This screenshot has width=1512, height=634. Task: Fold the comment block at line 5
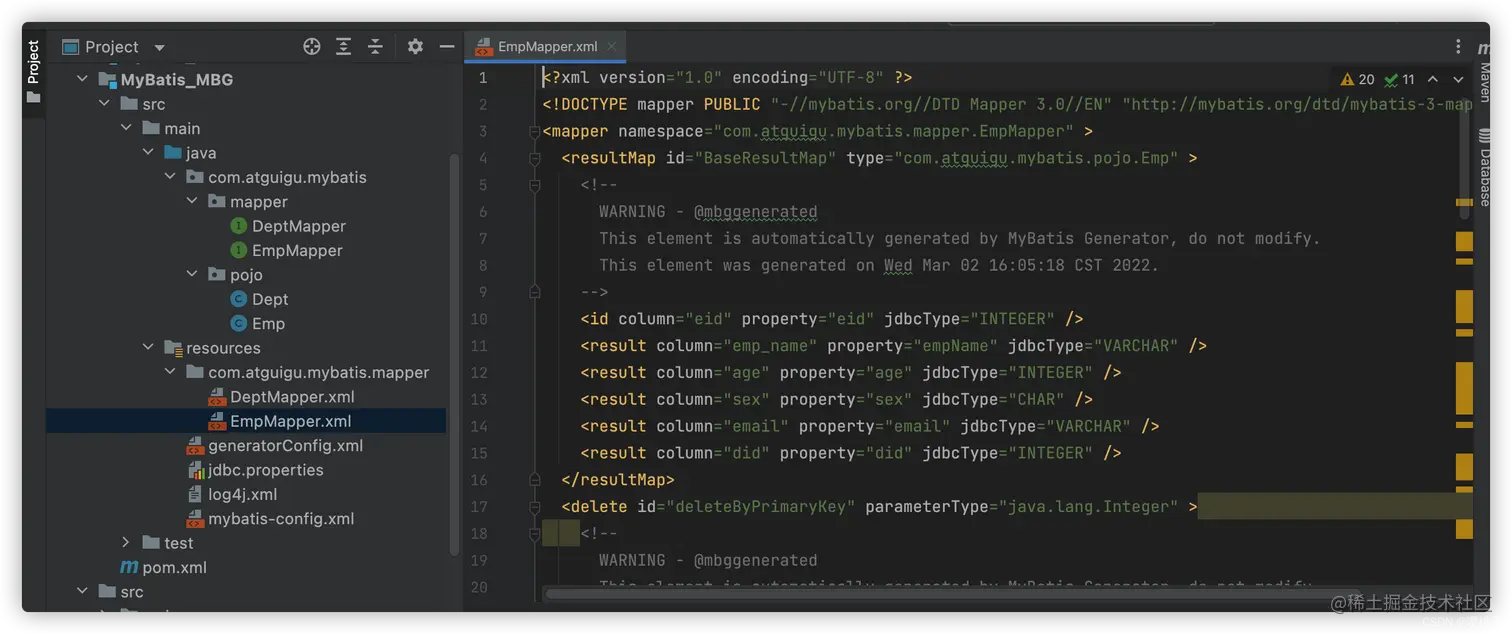click(534, 185)
